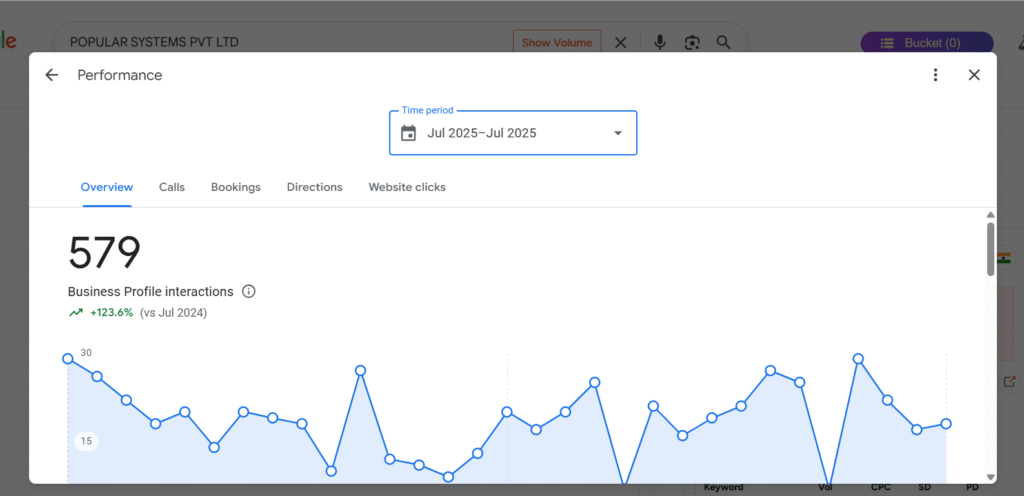Image resolution: width=1024 pixels, height=496 pixels.
Task: Select the Directions tab
Action: [x=314, y=187]
